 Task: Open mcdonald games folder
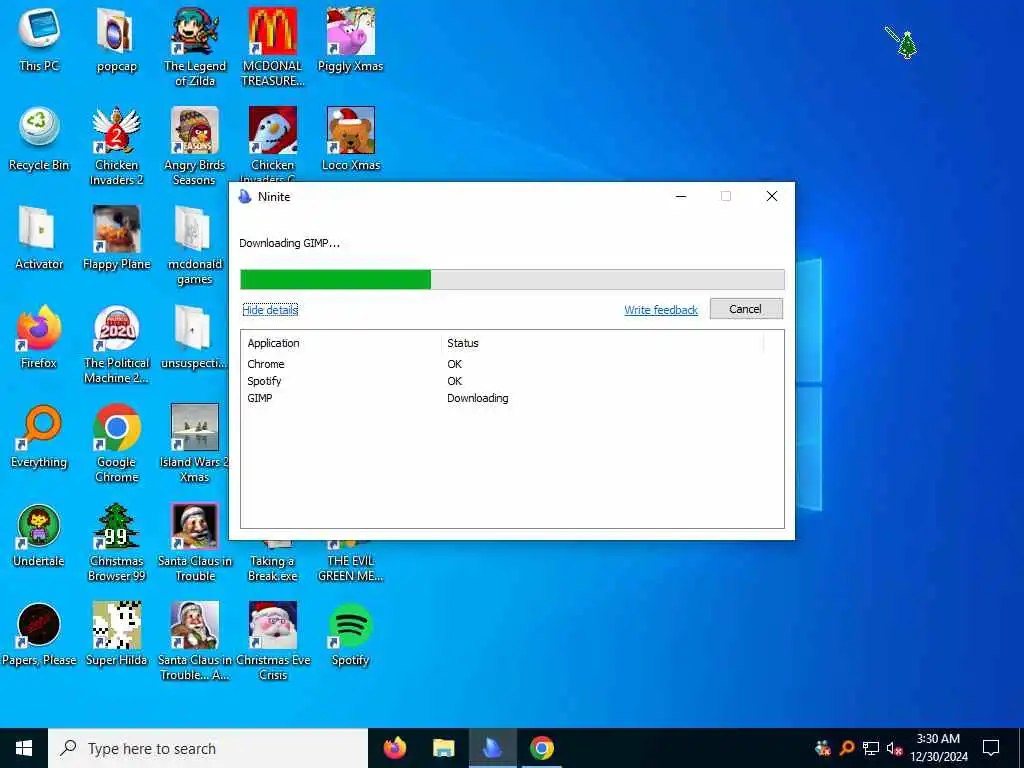(195, 246)
